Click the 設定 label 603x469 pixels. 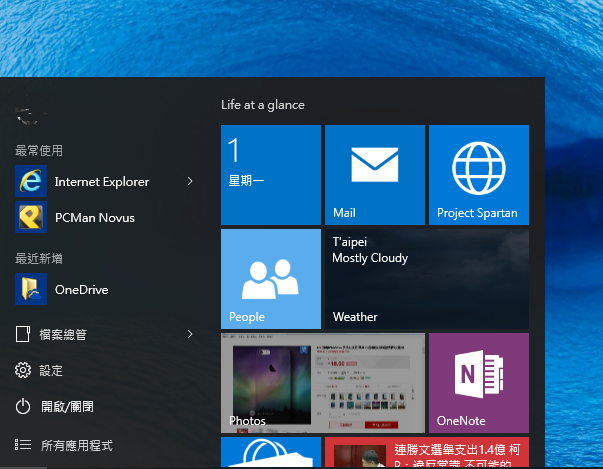click(x=51, y=371)
